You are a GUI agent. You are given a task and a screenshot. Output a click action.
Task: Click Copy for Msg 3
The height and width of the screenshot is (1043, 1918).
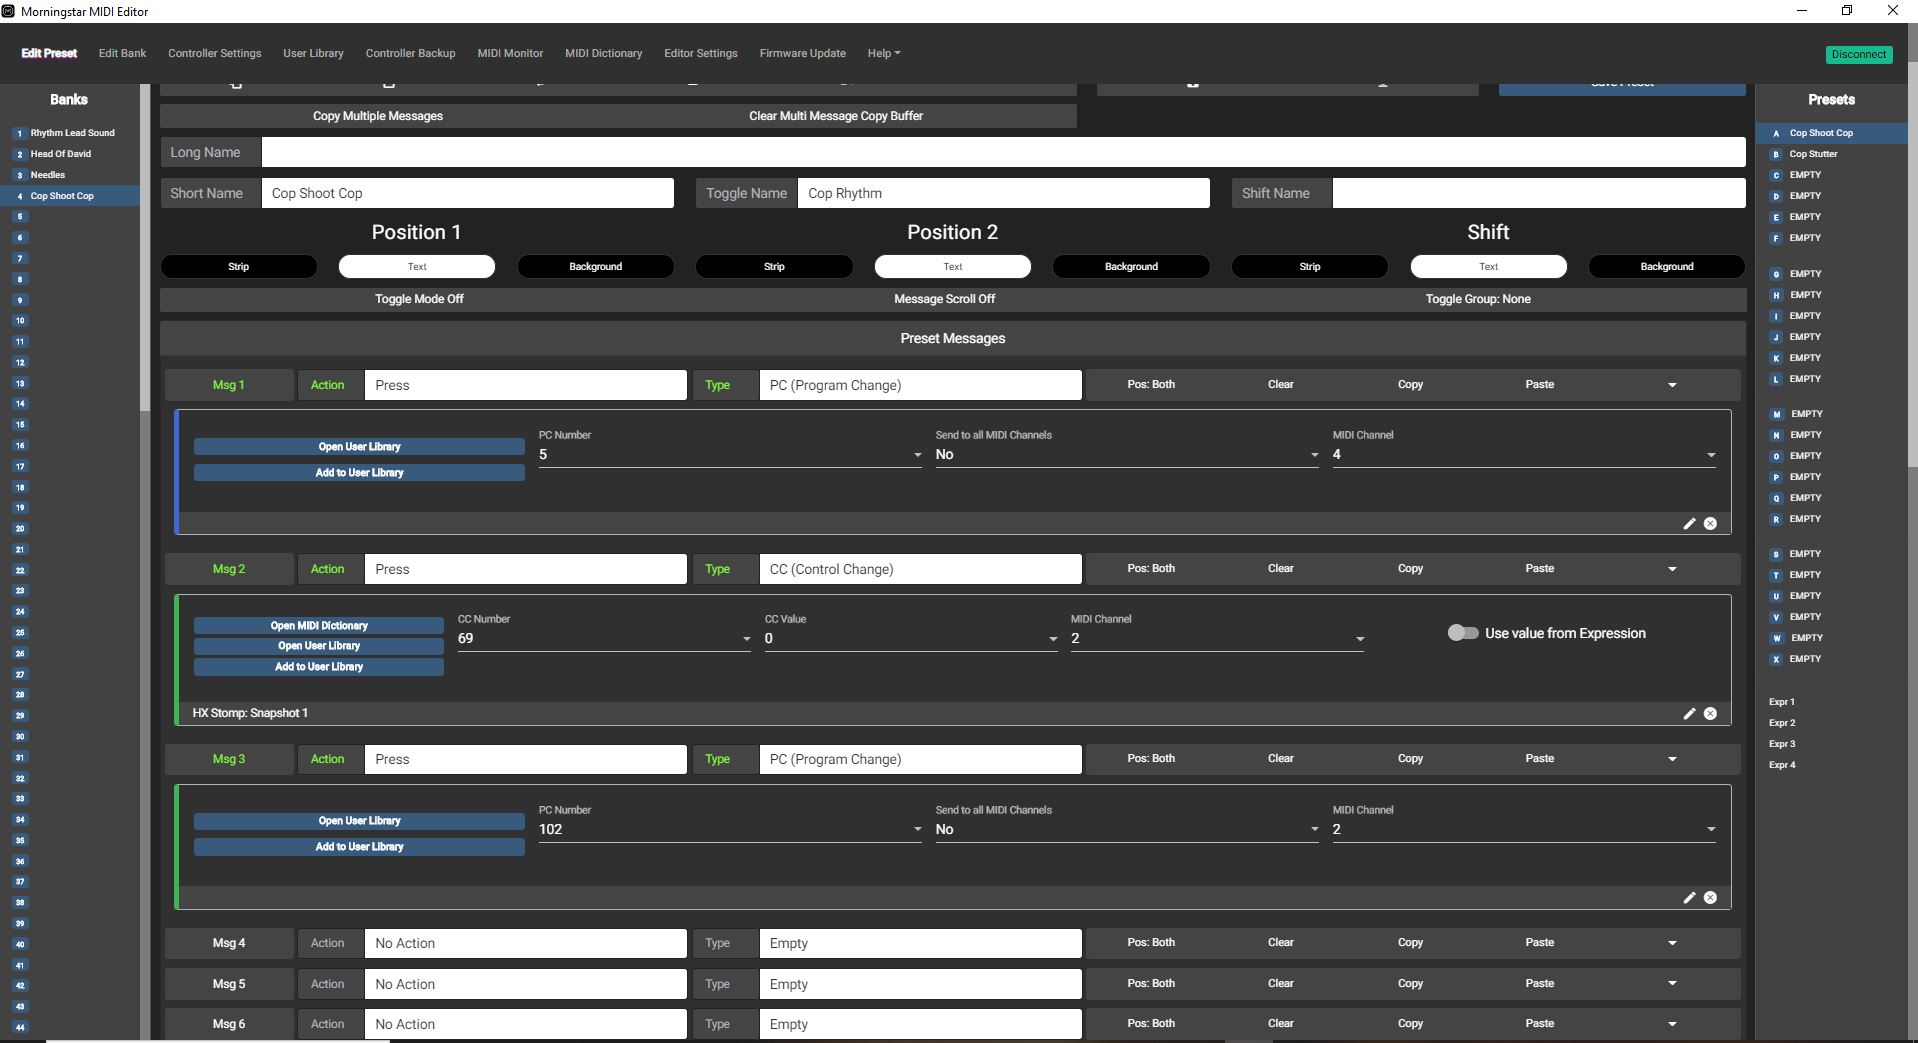(x=1410, y=758)
